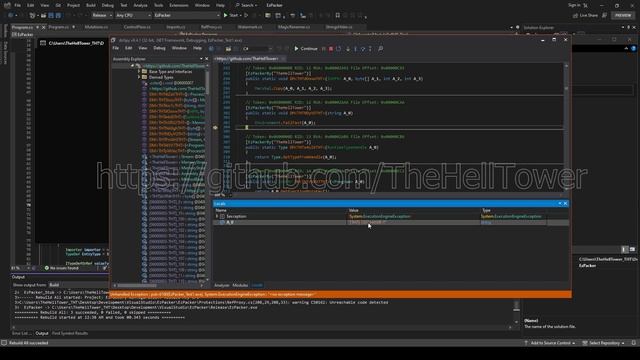Click the Live Share icon in Visual Studio
Screen dimensions: 640x360
coord(576,15)
